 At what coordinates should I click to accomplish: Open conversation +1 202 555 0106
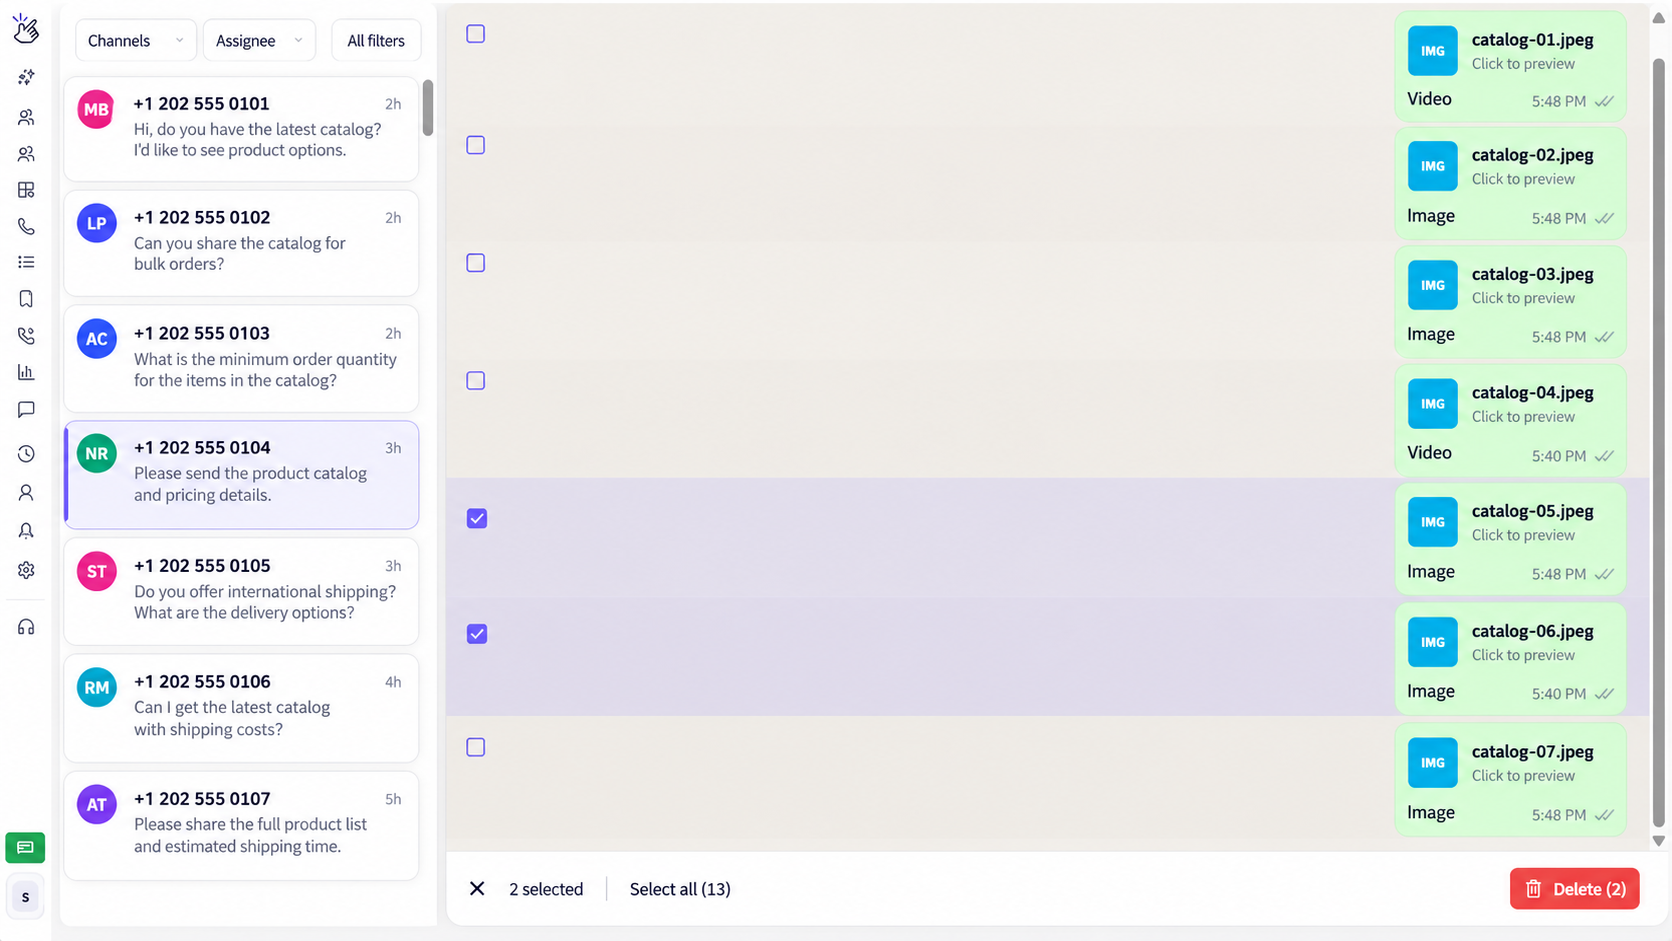click(241, 708)
